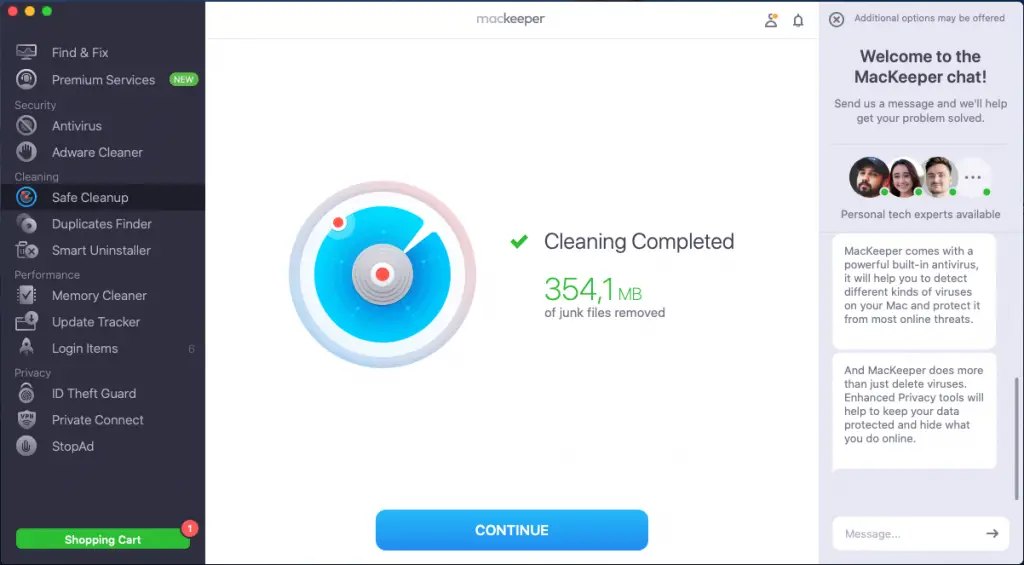Screen dimensions: 1024x565
Task: Click the green fullscreen window button
Action: [x=46, y=11]
